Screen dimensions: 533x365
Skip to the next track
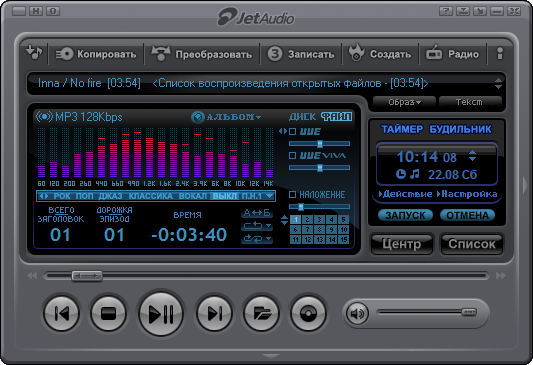(214, 313)
